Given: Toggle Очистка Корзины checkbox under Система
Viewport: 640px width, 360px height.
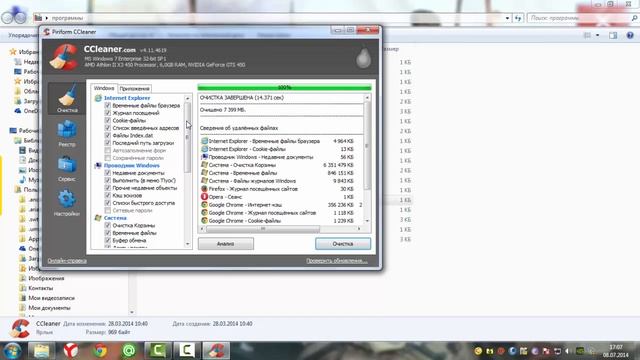Looking at the screenshot, I should (x=108, y=225).
